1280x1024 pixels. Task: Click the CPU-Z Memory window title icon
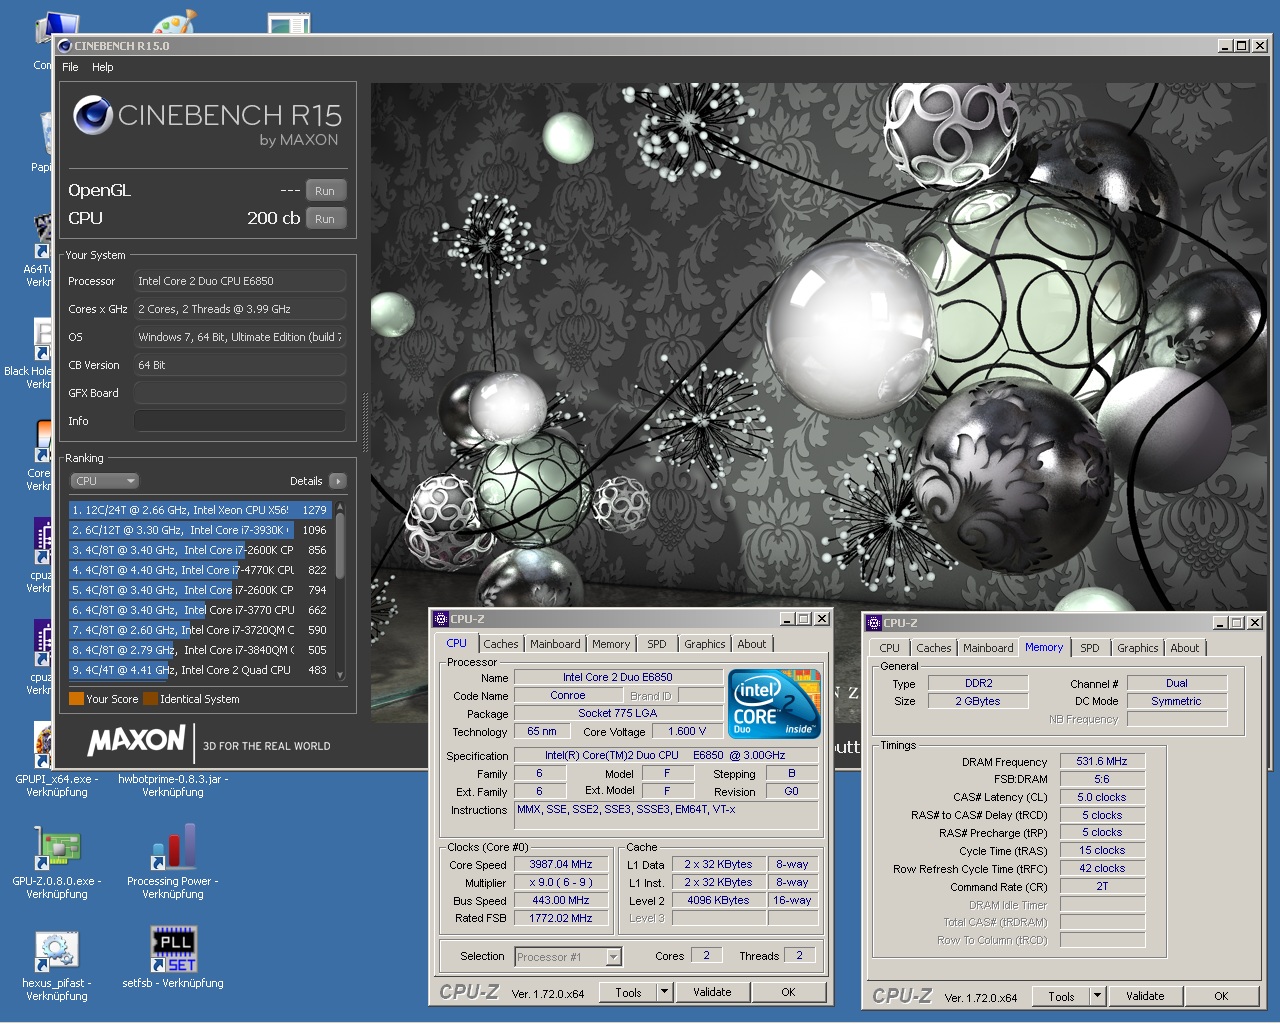tap(874, 623)
